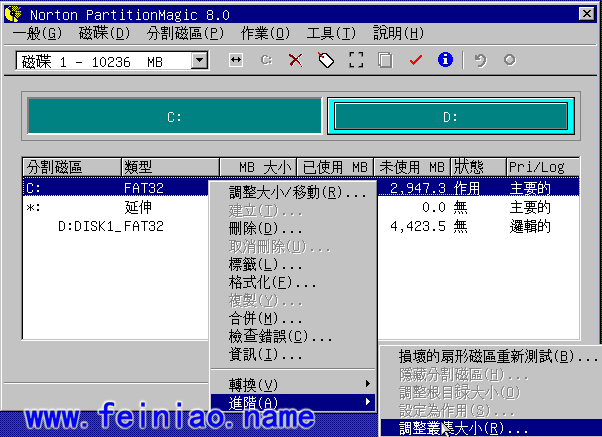The height and width of the screenshot is (437, 602).
Task: Click the red checkmark check errors icon
Action: (415, 60)
